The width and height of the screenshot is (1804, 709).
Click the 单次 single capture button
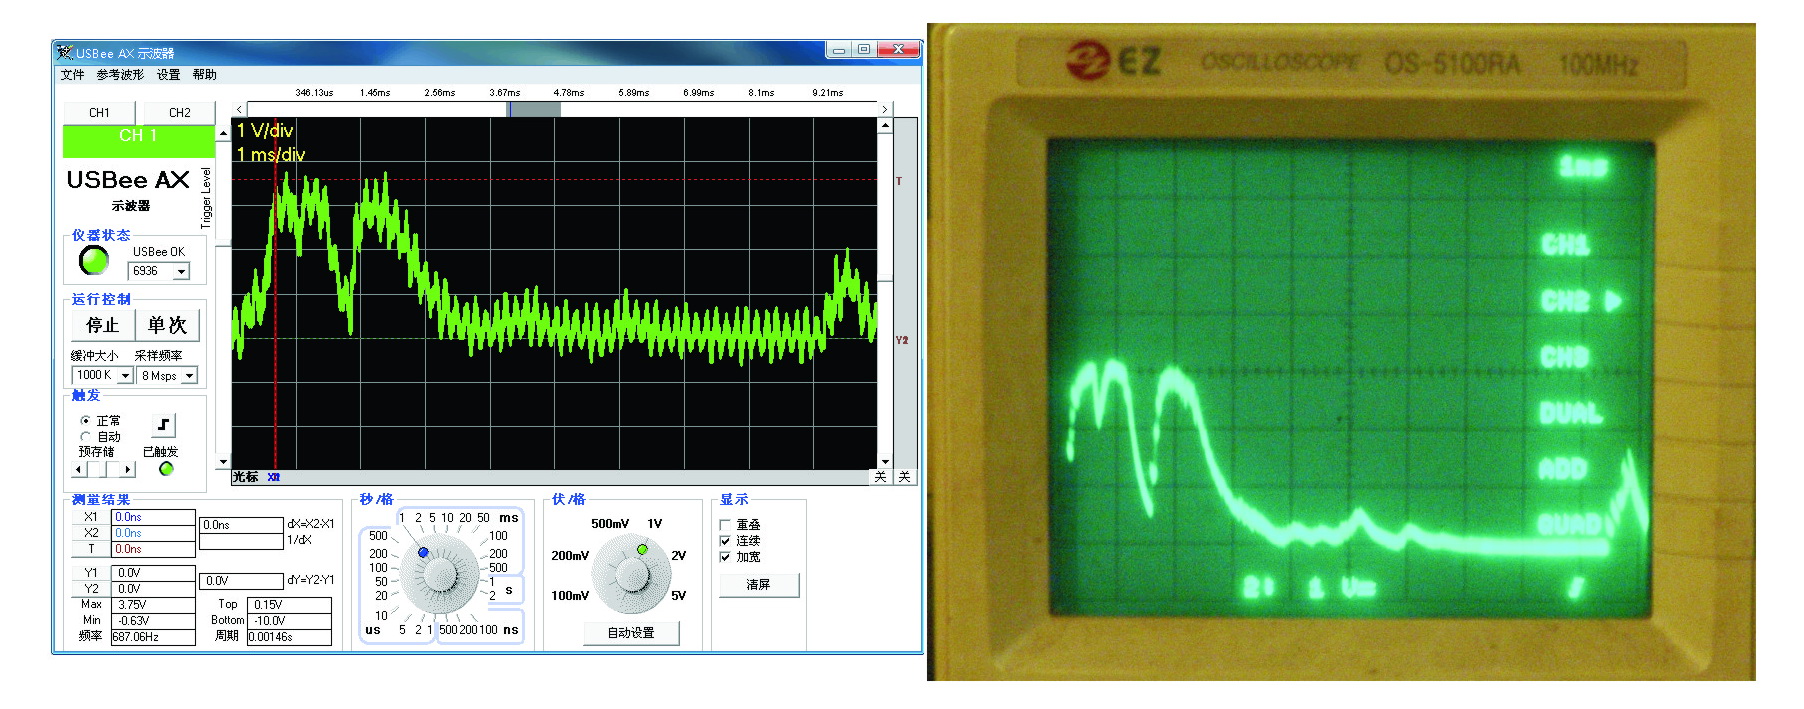[167, 325]
